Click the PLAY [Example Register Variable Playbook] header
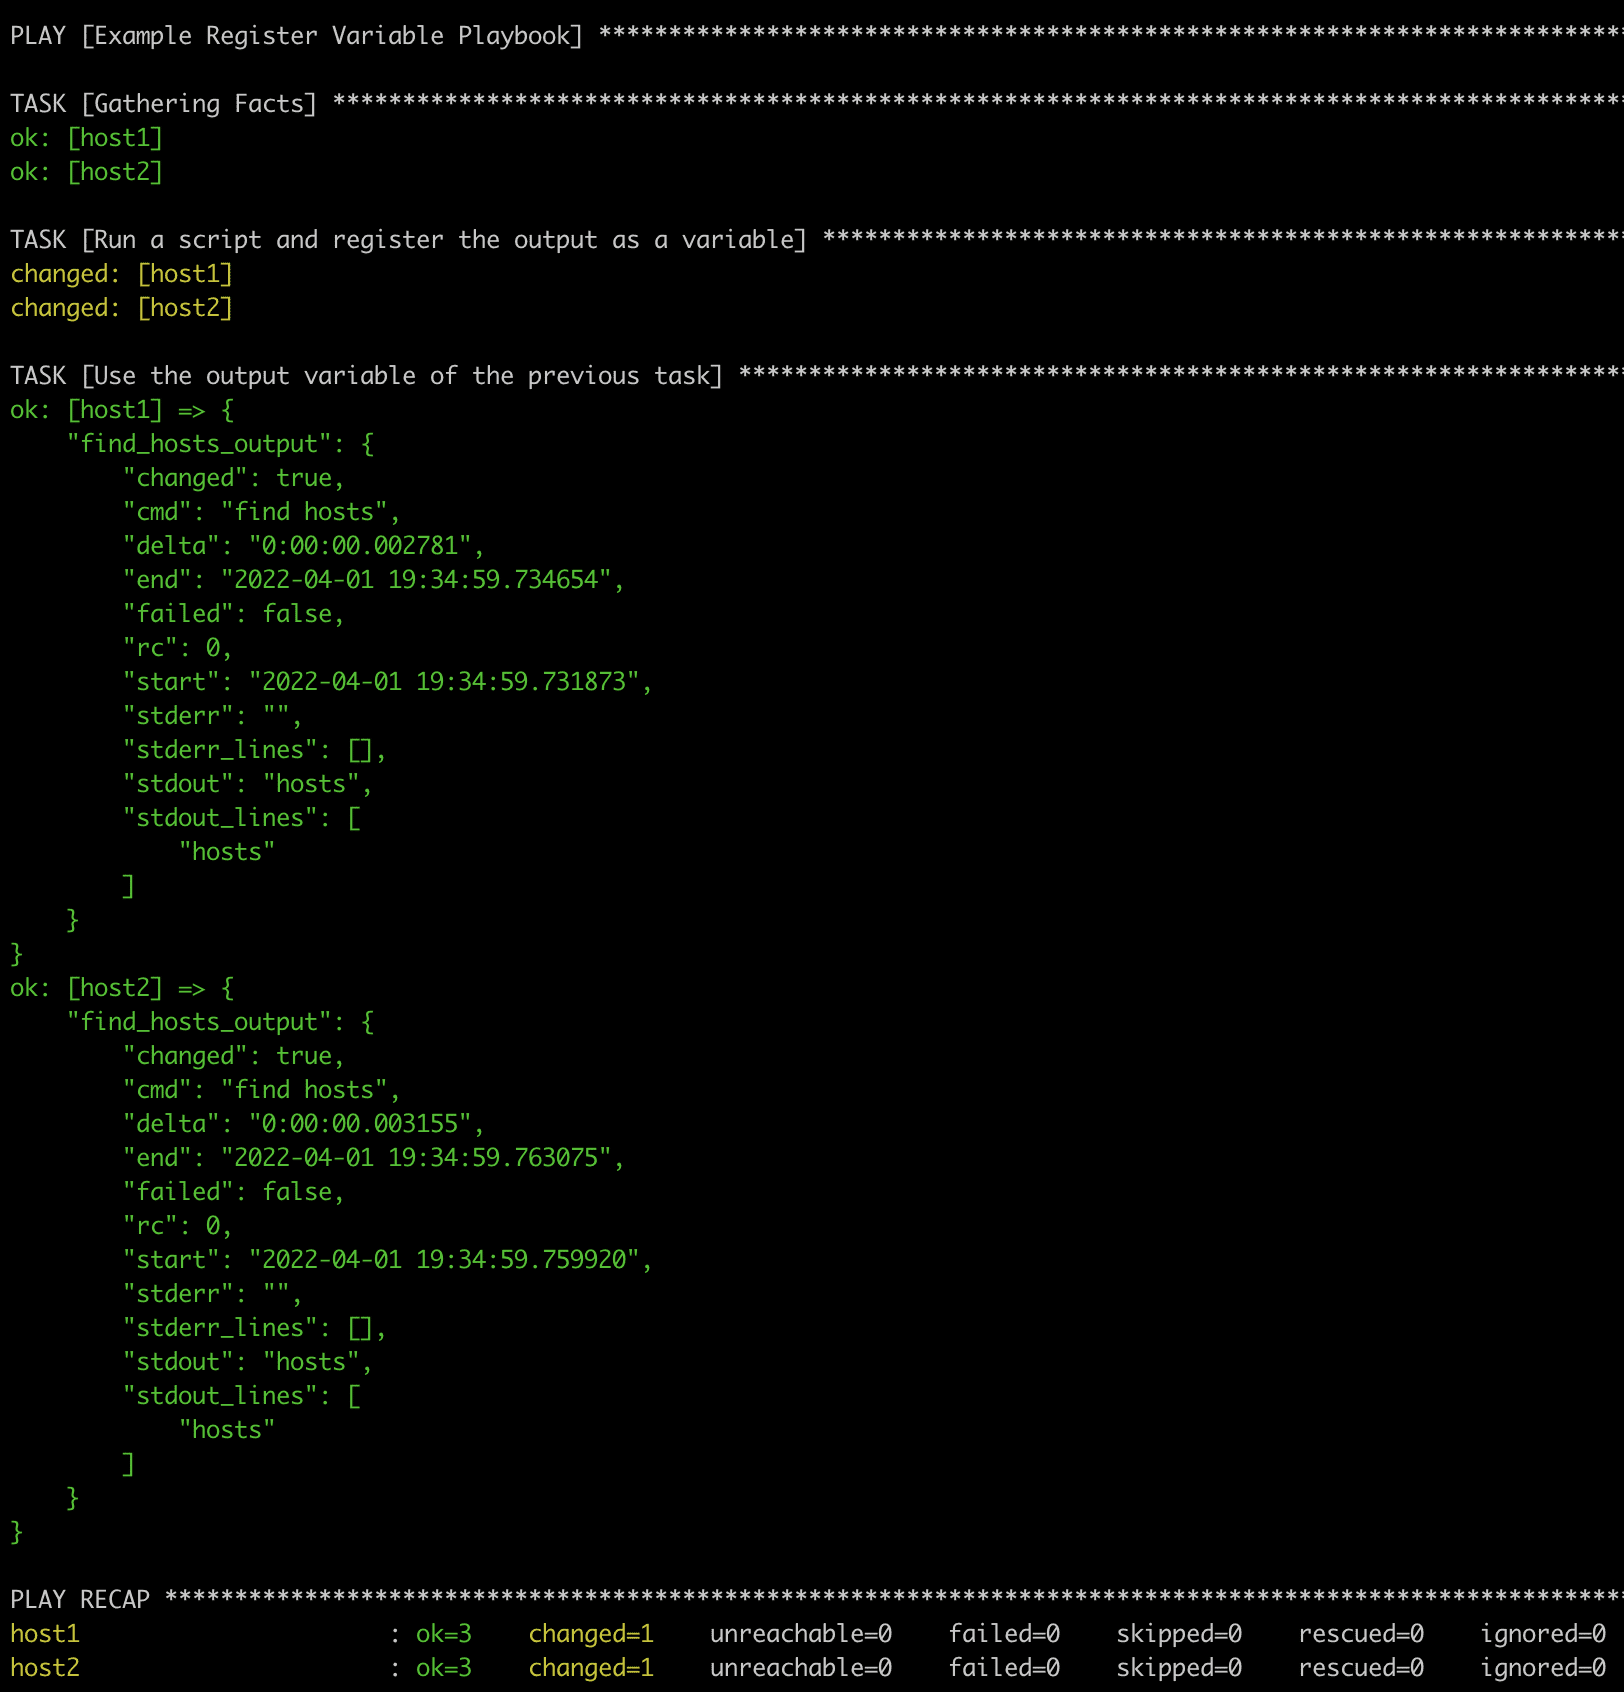Image resolution: width=1624 pixels, height=1692 pixels. tap(295, 35)
